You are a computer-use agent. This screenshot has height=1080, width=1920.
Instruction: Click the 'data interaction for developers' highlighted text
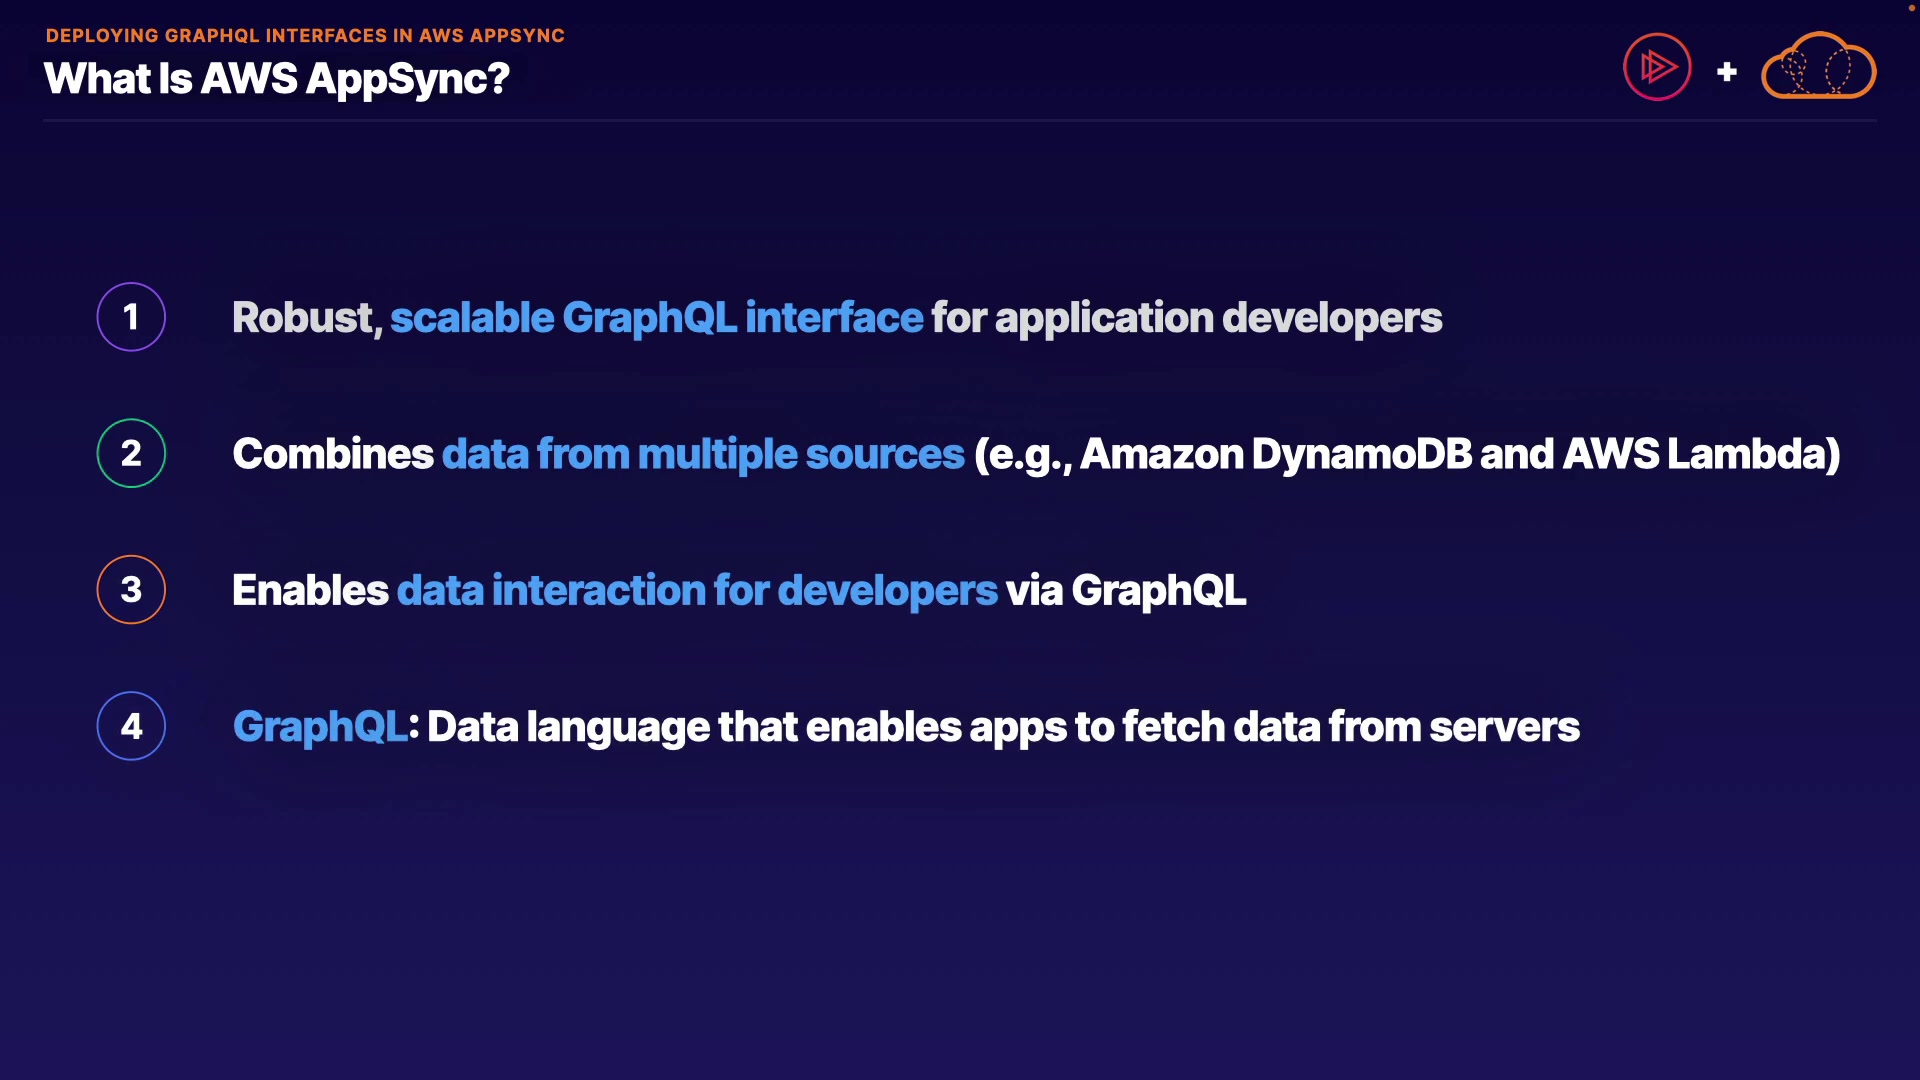[697, 590]
